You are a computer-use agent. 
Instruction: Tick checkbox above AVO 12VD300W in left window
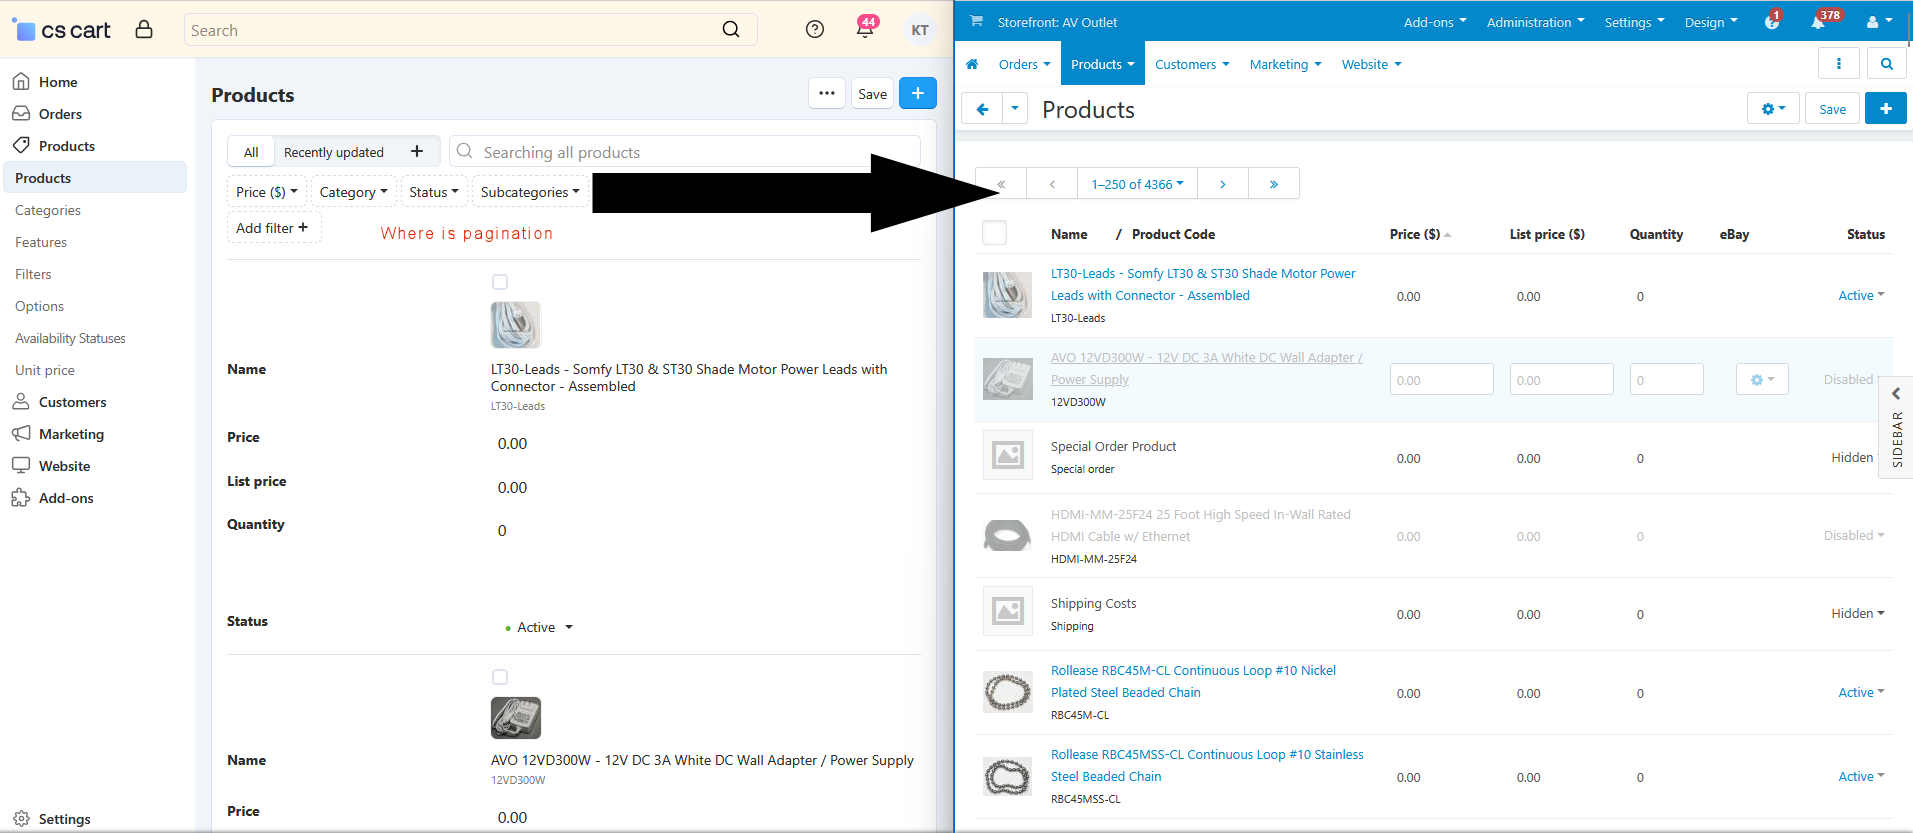[500, 677]
